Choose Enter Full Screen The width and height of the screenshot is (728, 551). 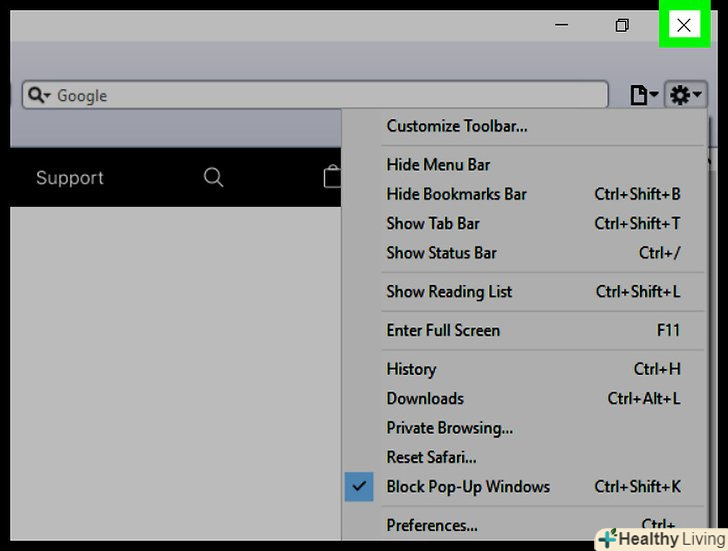click(443, 330)
